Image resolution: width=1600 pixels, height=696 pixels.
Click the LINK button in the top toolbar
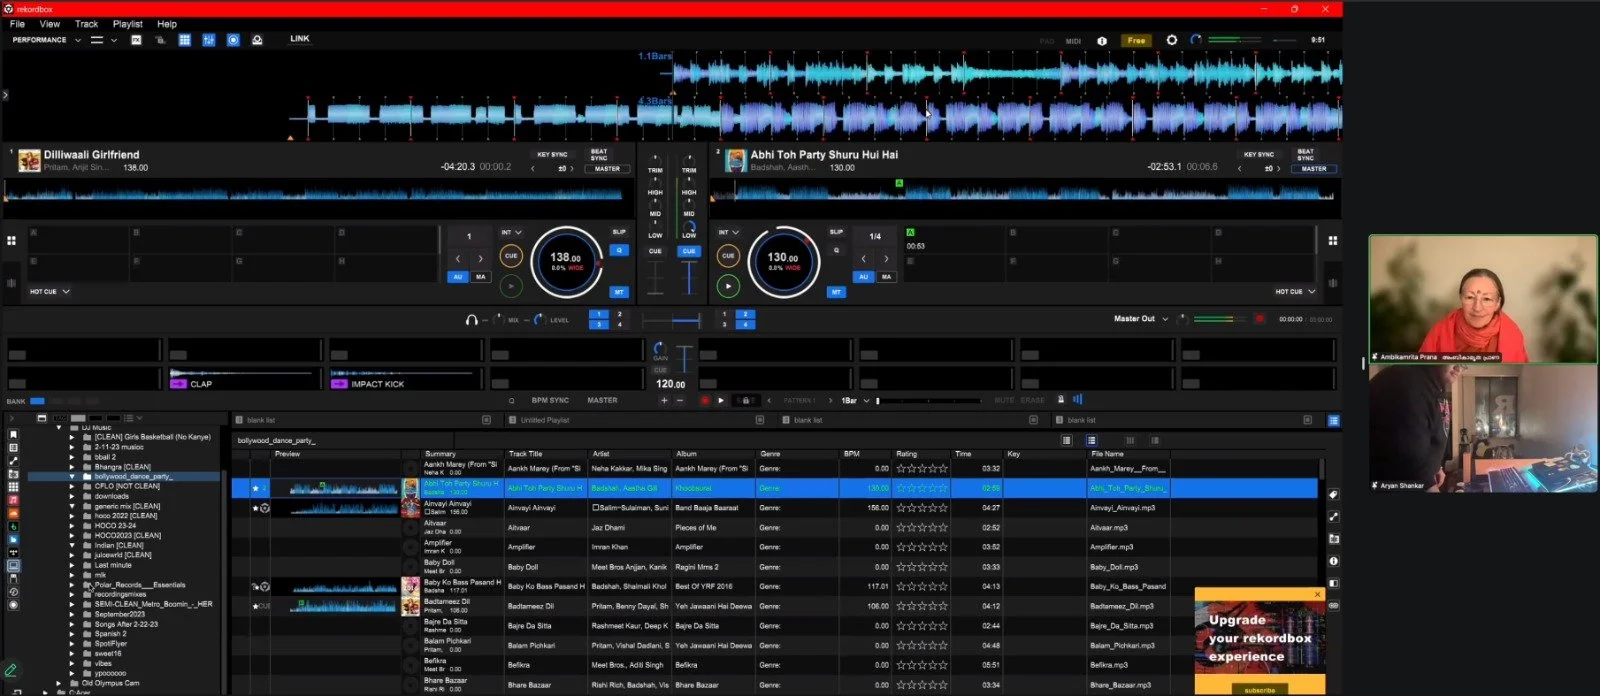click(300, 39)
